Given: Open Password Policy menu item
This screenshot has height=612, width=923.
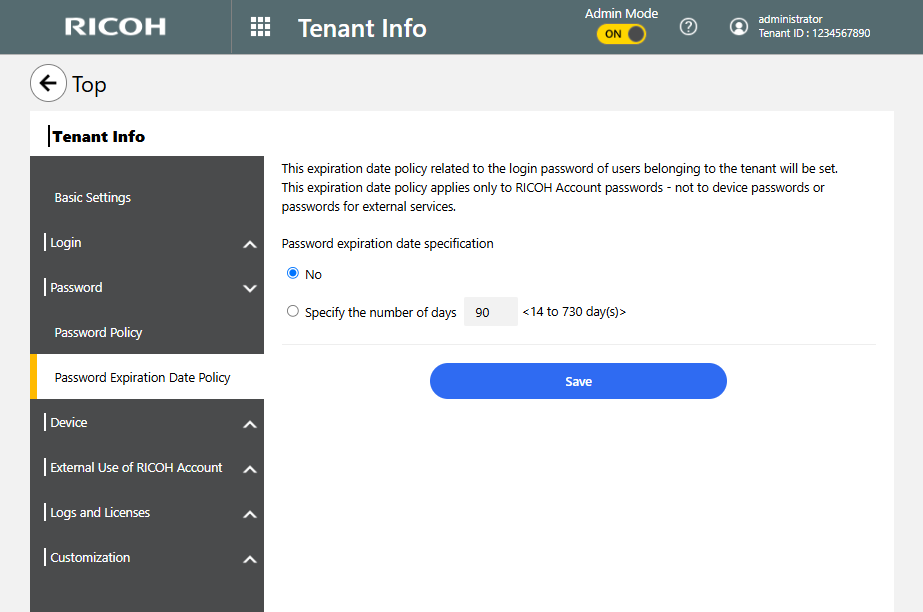Looking at the screenshot, I should 99,333.
